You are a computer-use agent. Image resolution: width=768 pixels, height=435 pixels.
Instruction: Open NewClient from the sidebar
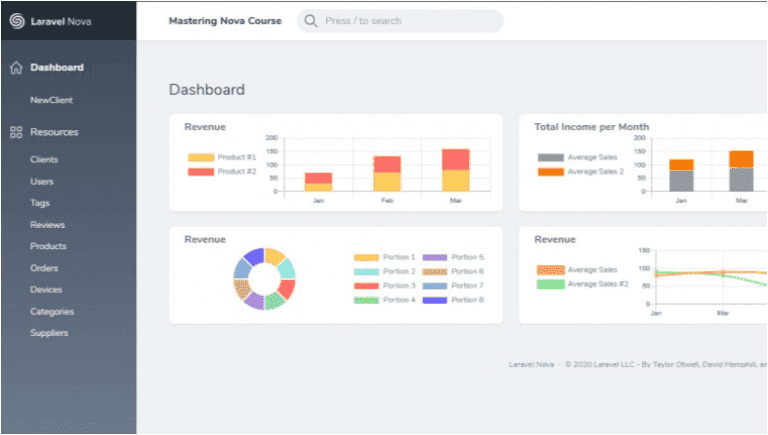coord(51,100)
